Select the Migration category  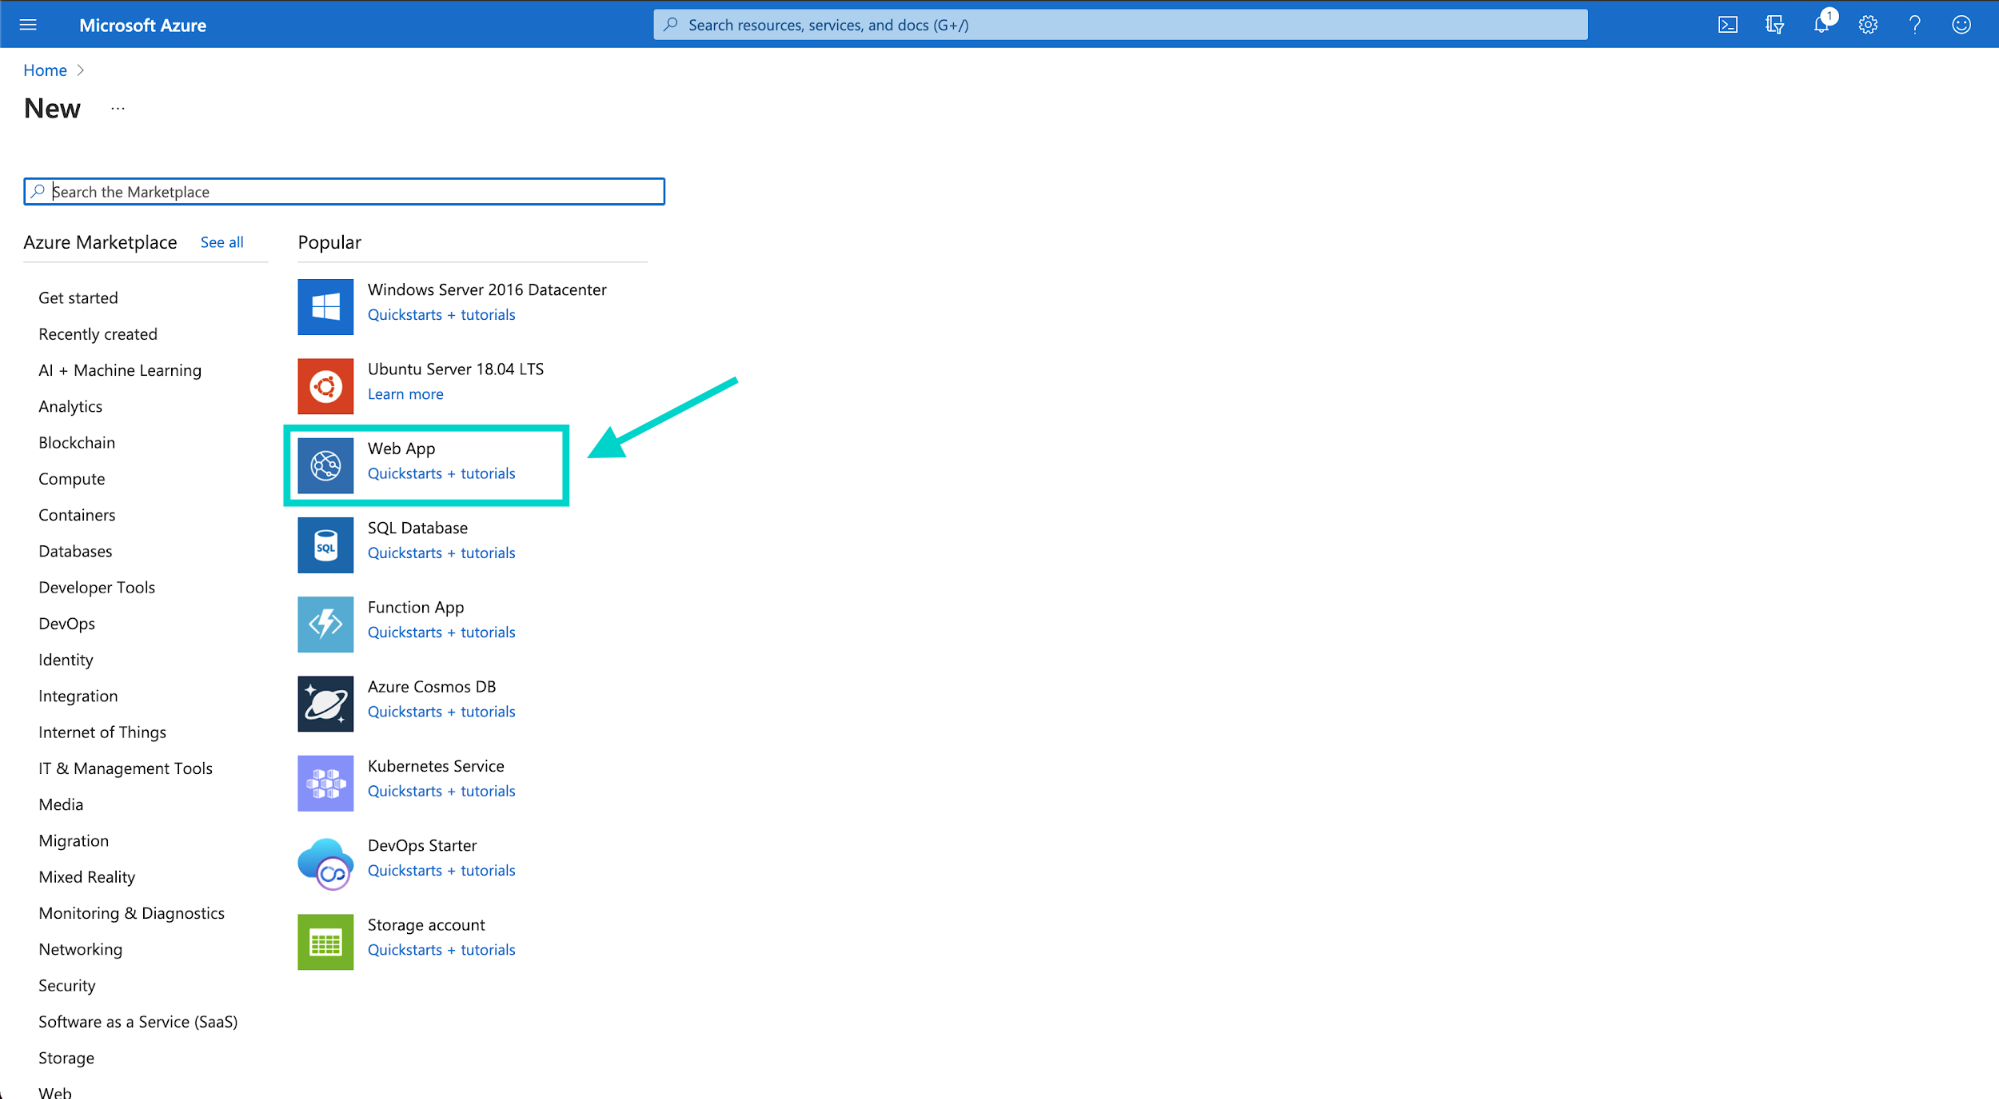[74, 841]
